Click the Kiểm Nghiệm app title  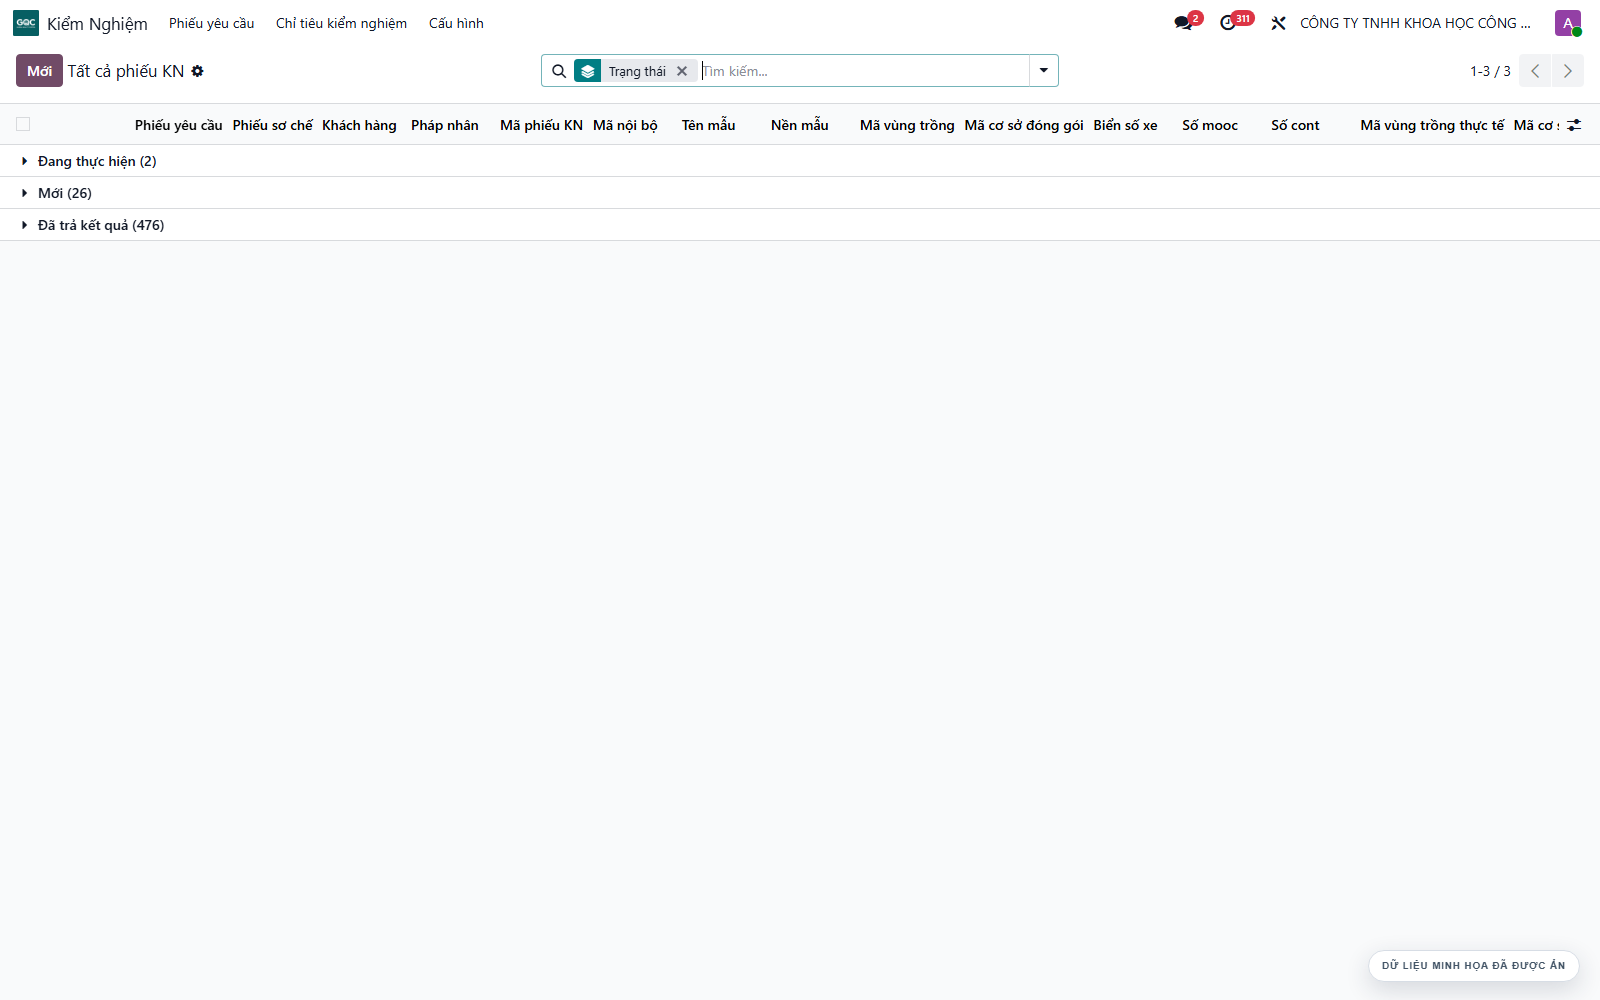tap(97, 23)
